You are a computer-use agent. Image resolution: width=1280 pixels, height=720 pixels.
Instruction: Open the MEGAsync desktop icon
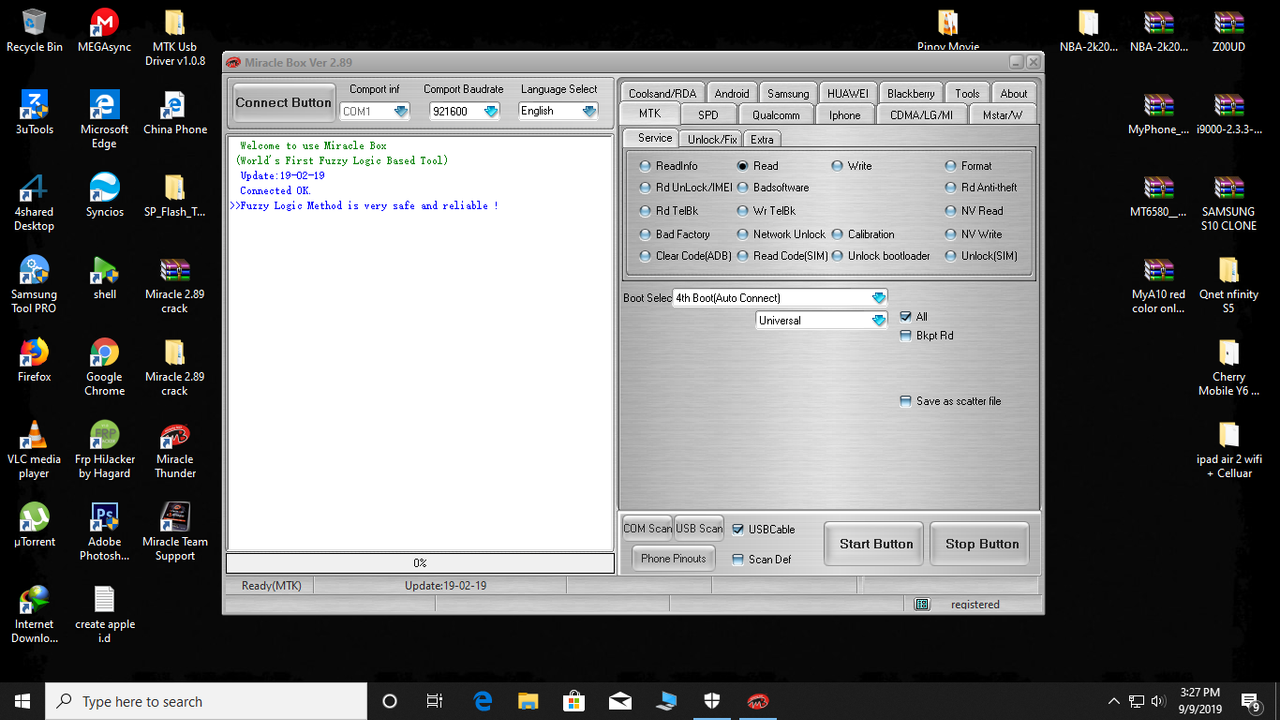104,31
